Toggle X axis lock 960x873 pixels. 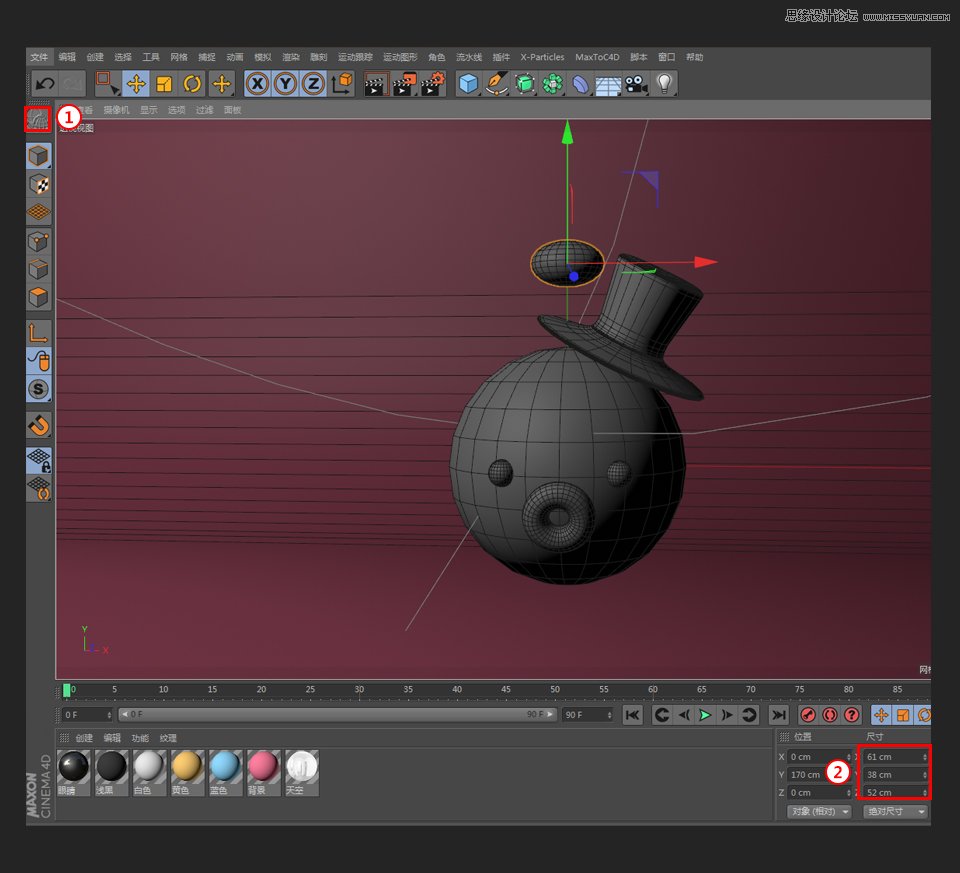coord(258,84)
